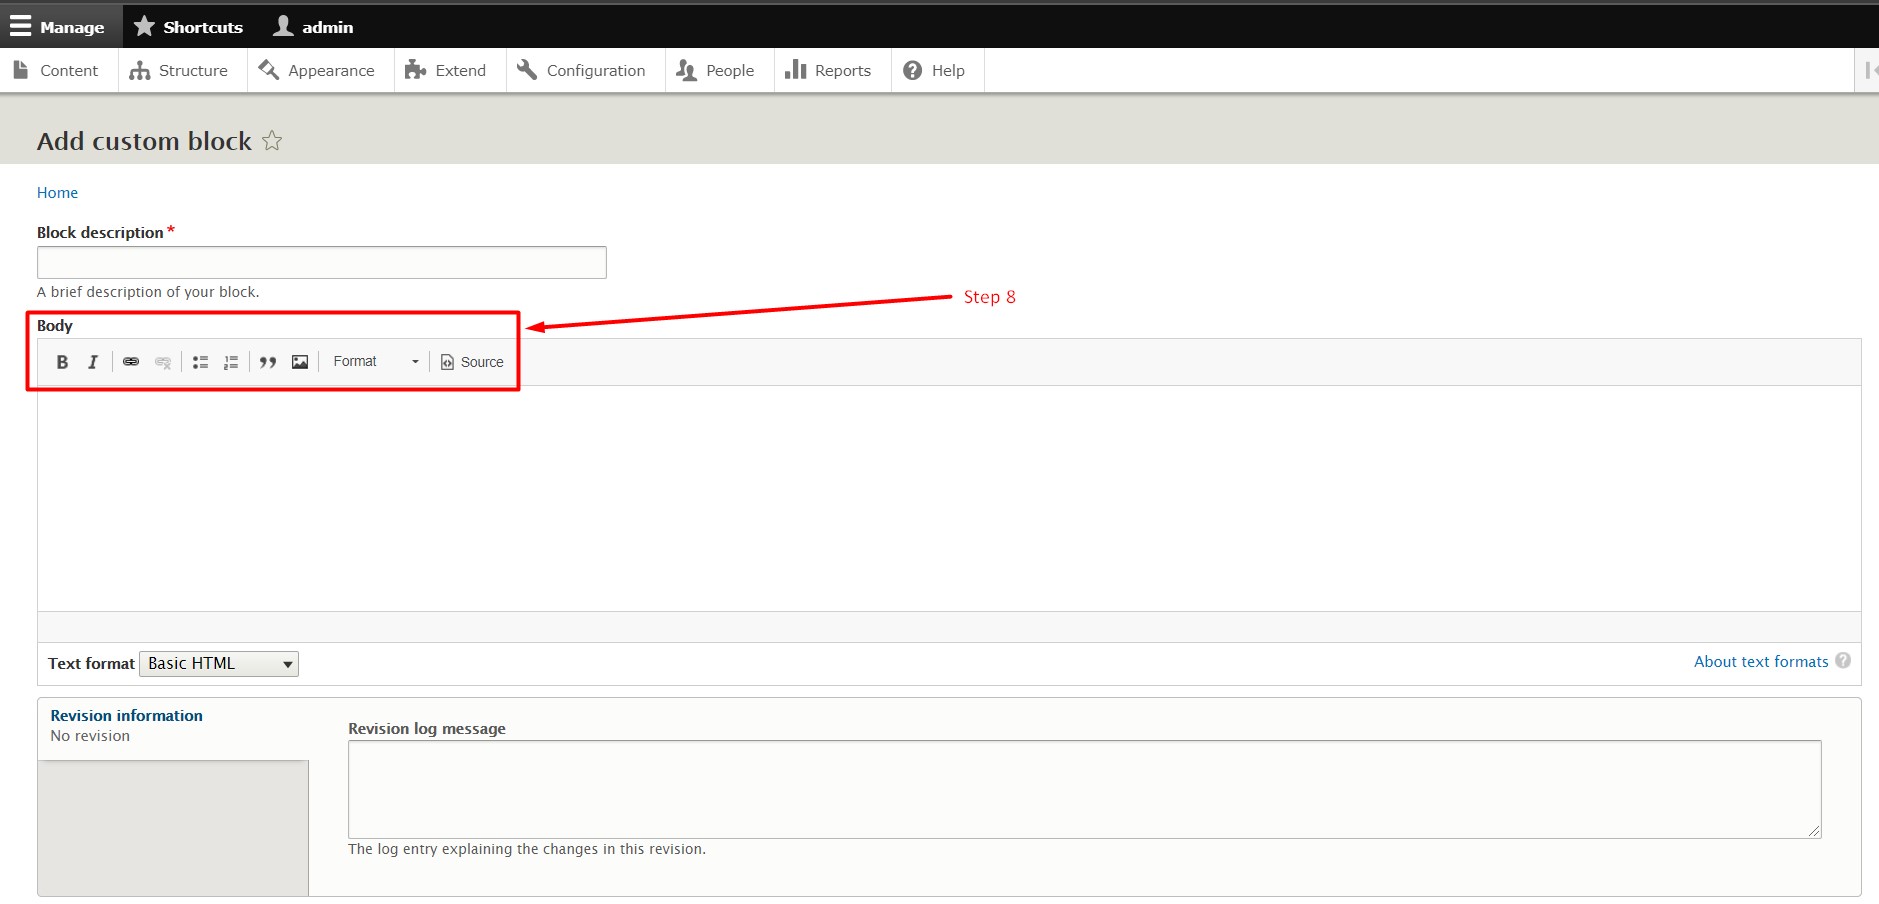
Task: Switch editor to Source view
Action: 472,362
